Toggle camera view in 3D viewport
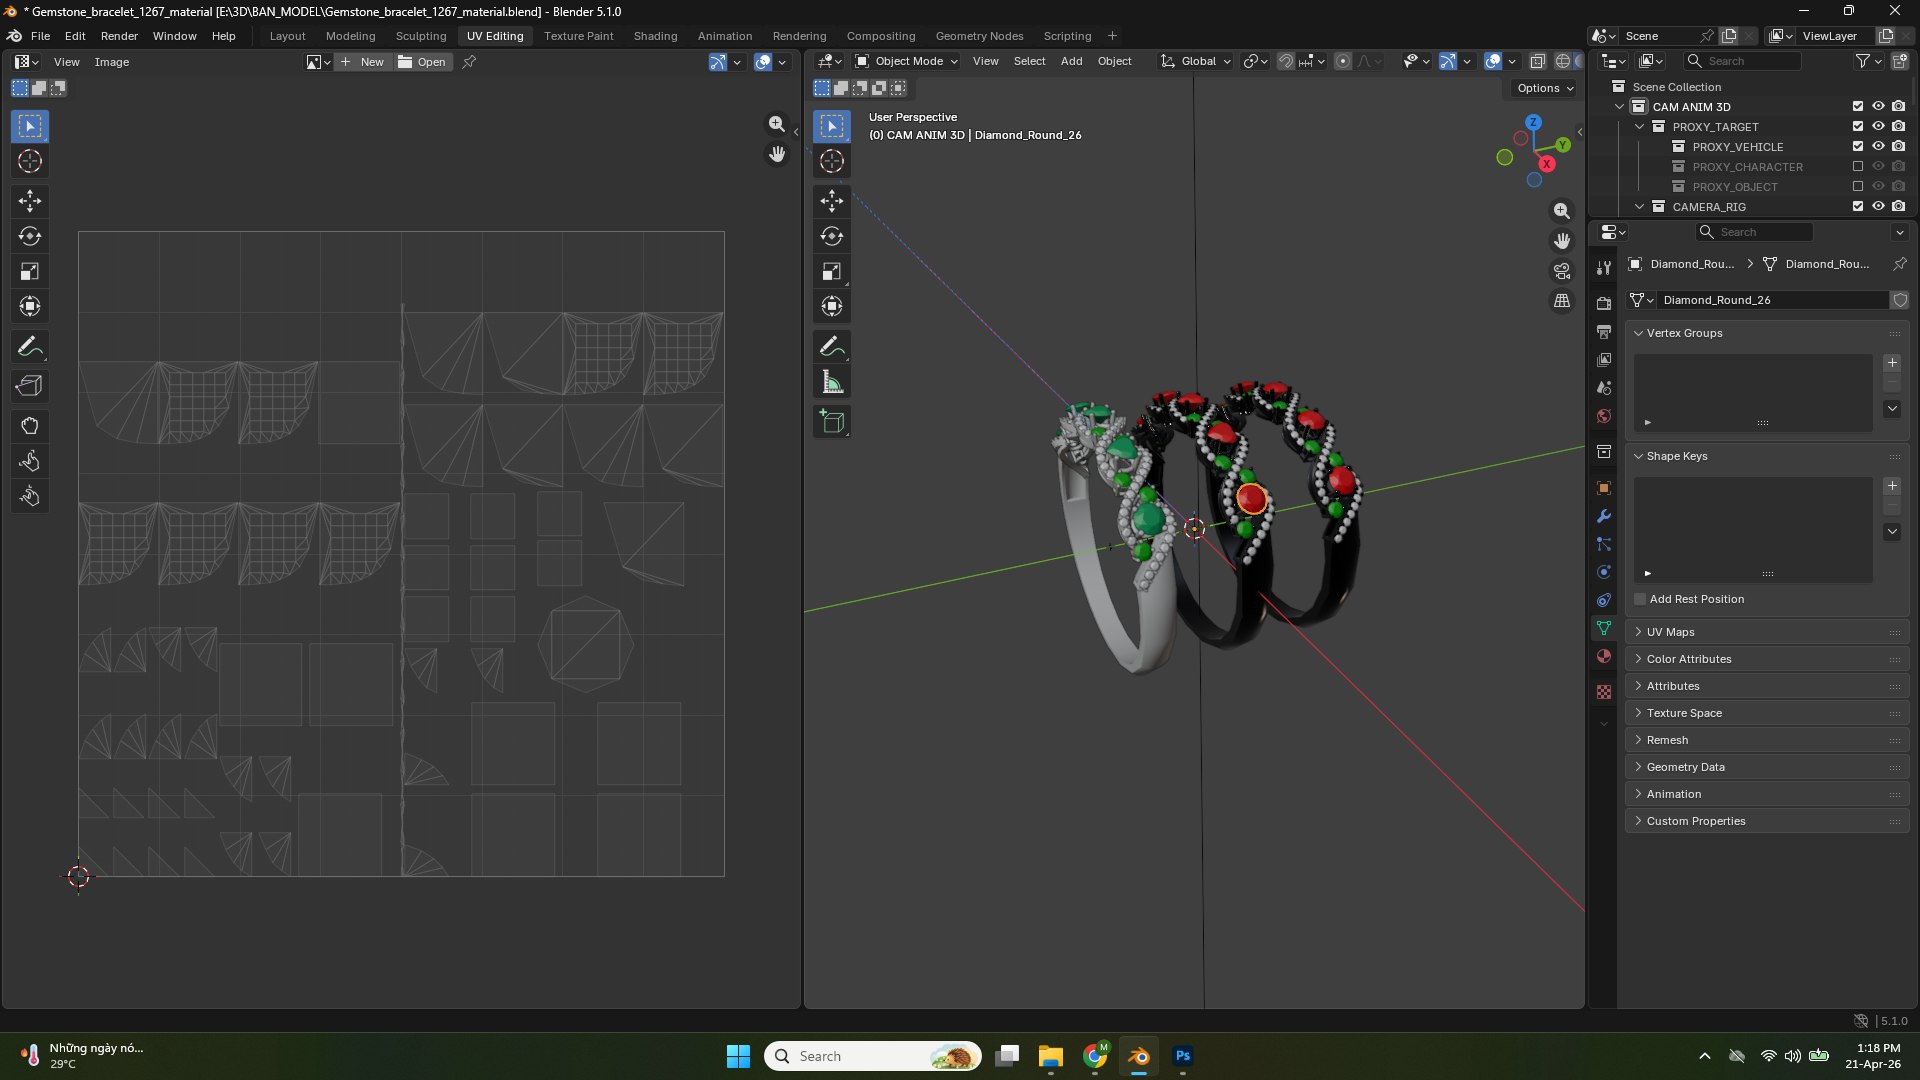 coord(1562,271)
